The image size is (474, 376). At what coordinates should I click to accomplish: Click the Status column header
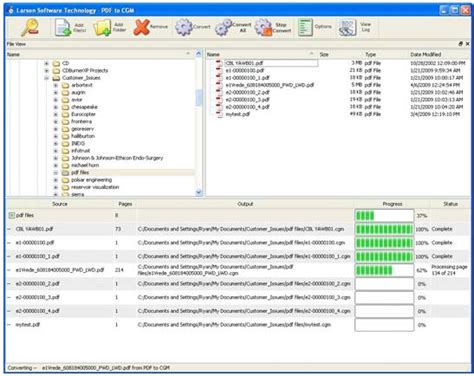point(450,204)
